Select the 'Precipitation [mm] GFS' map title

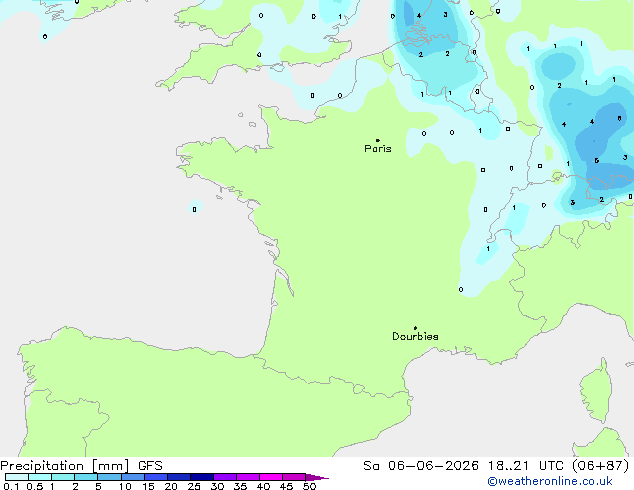pyautogui.click(x=81, y=466)
